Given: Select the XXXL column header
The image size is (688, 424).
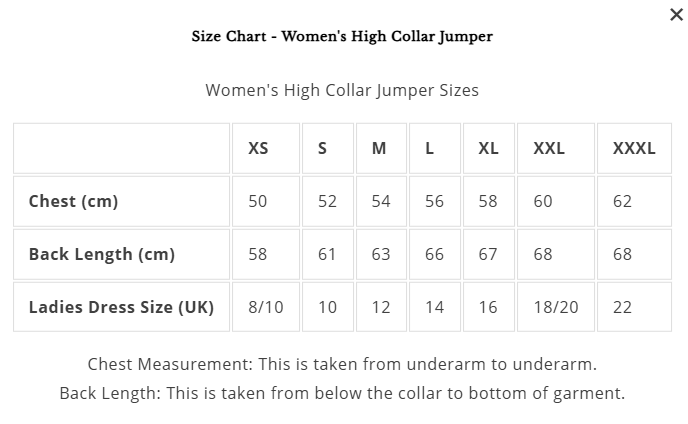Looking at the screenshot, I should pyautogui.click(x=634, y=148).
